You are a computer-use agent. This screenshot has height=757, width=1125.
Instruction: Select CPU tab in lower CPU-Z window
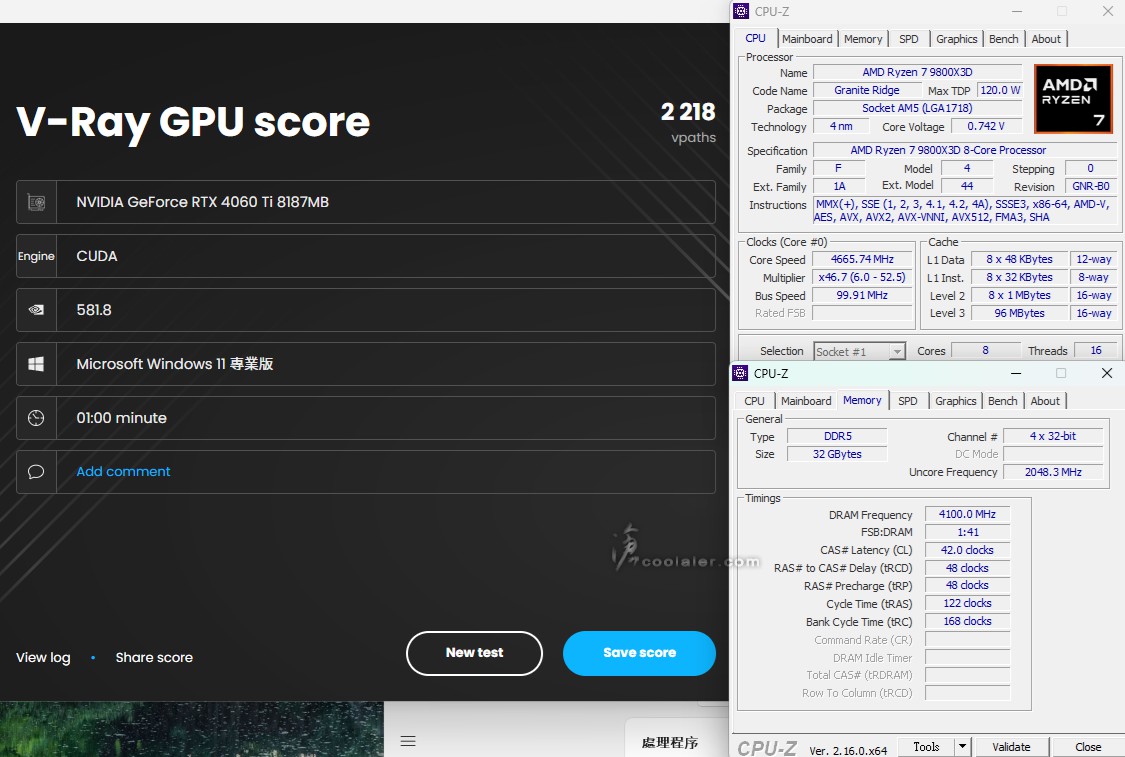tap(754, 401)
